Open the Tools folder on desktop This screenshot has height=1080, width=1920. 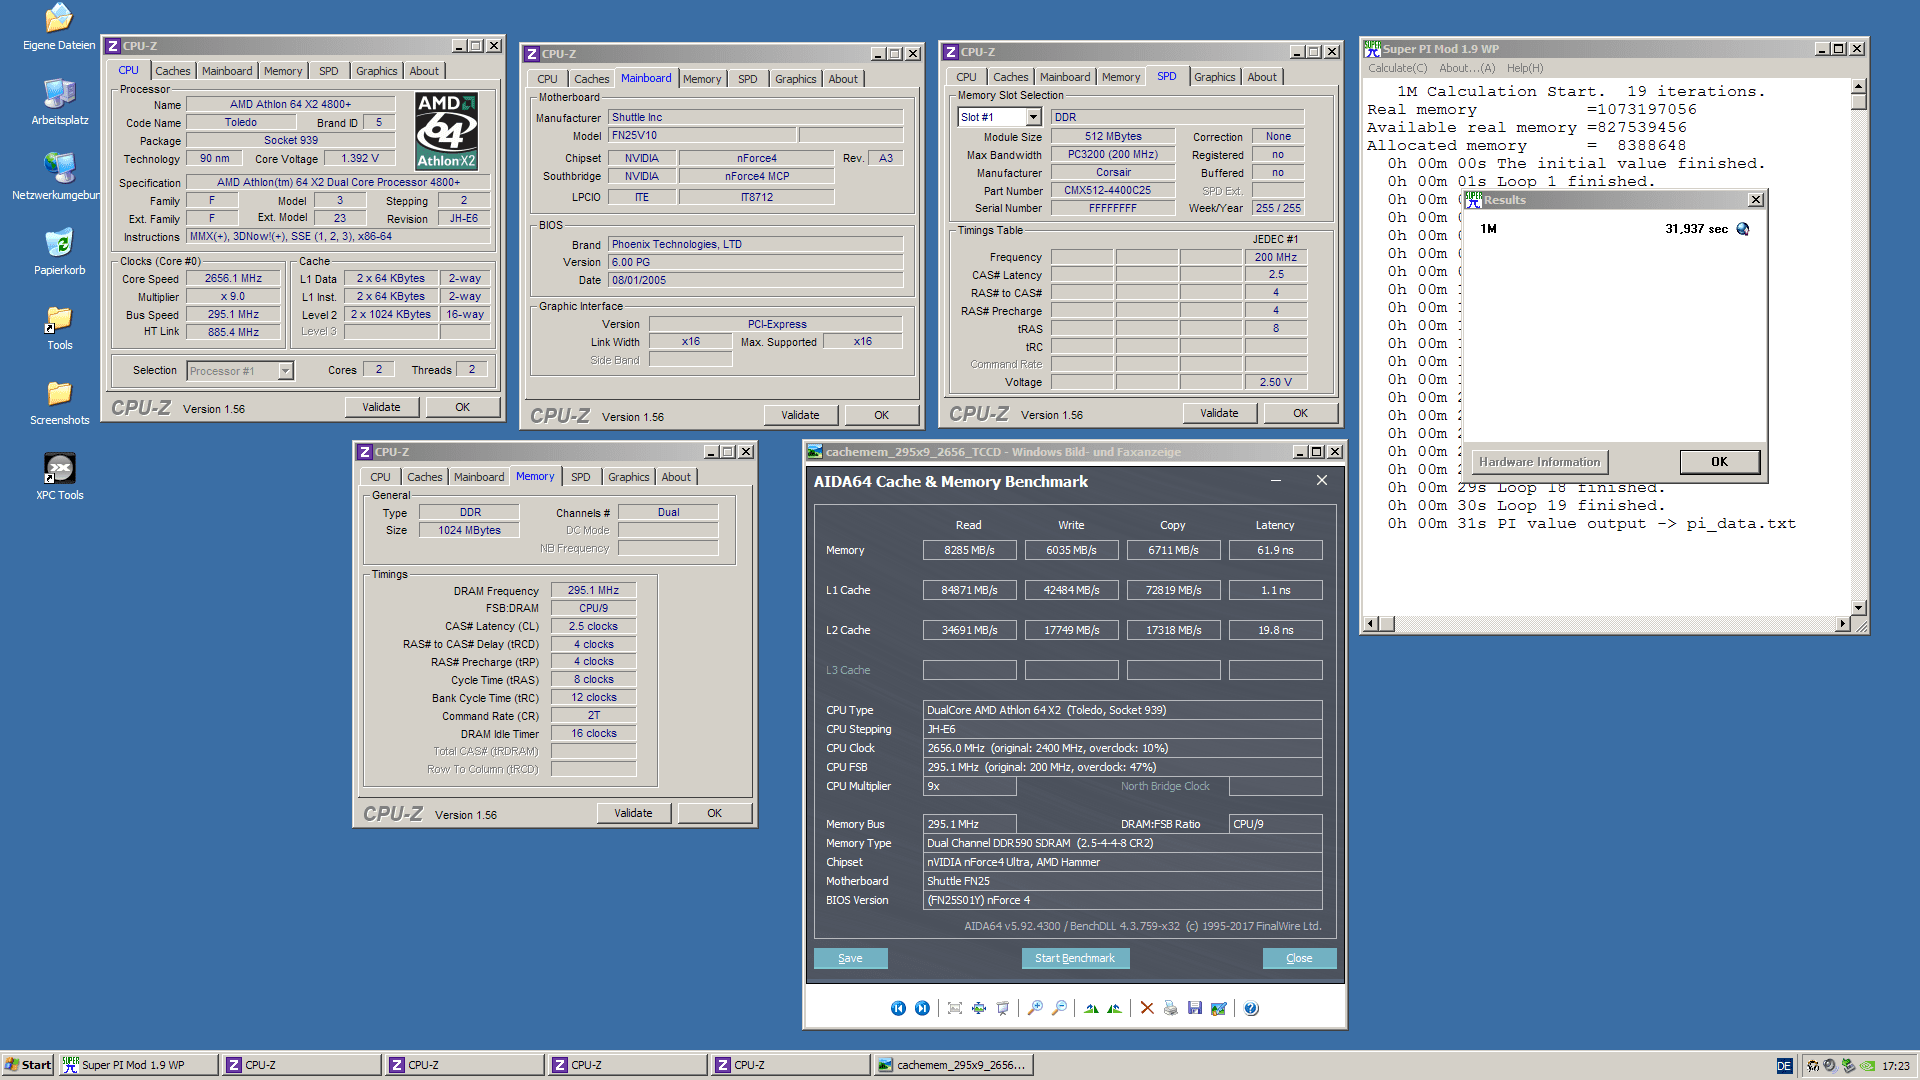point(59,327)
